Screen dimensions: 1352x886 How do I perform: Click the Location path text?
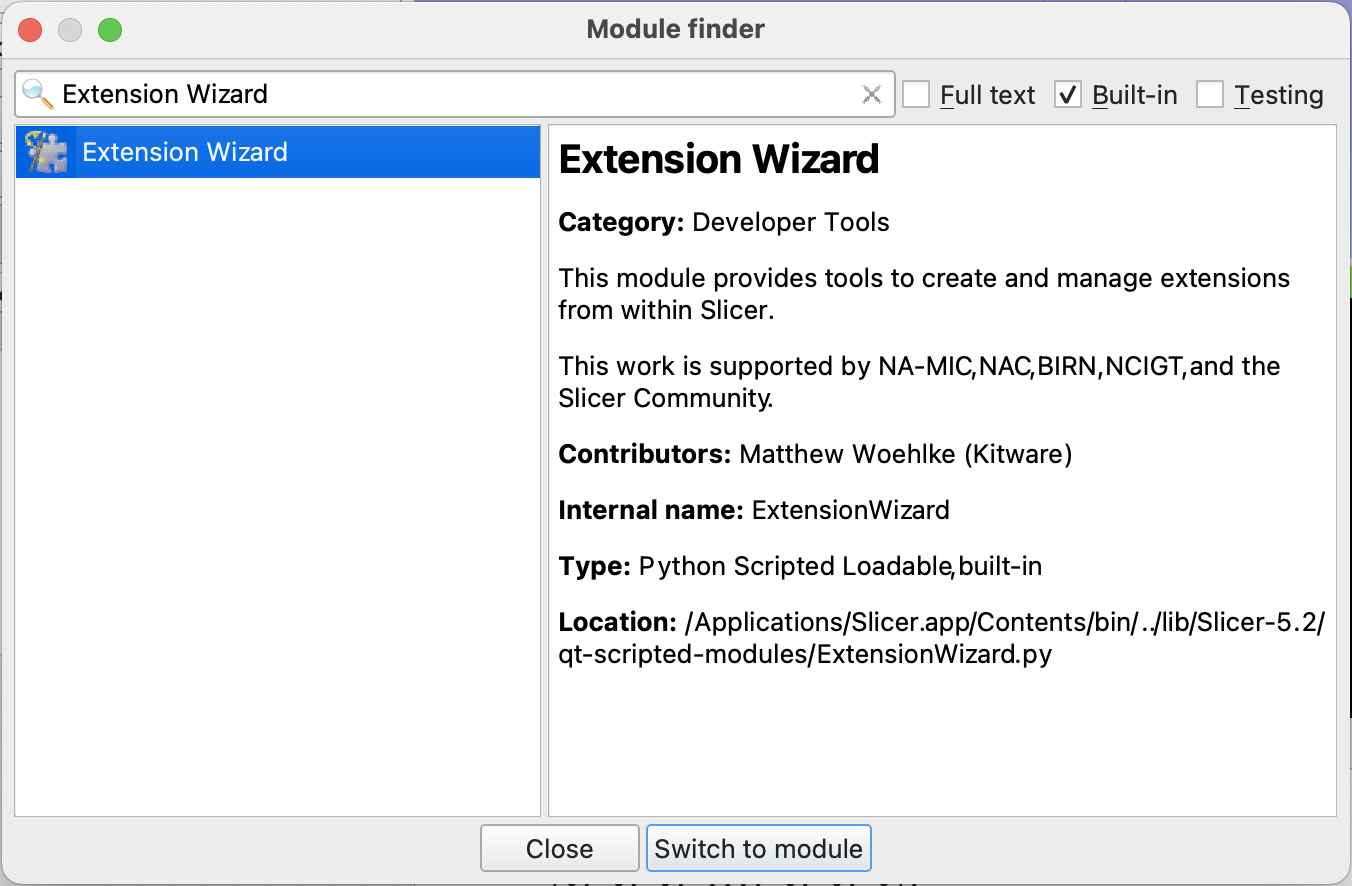(941, 638)
